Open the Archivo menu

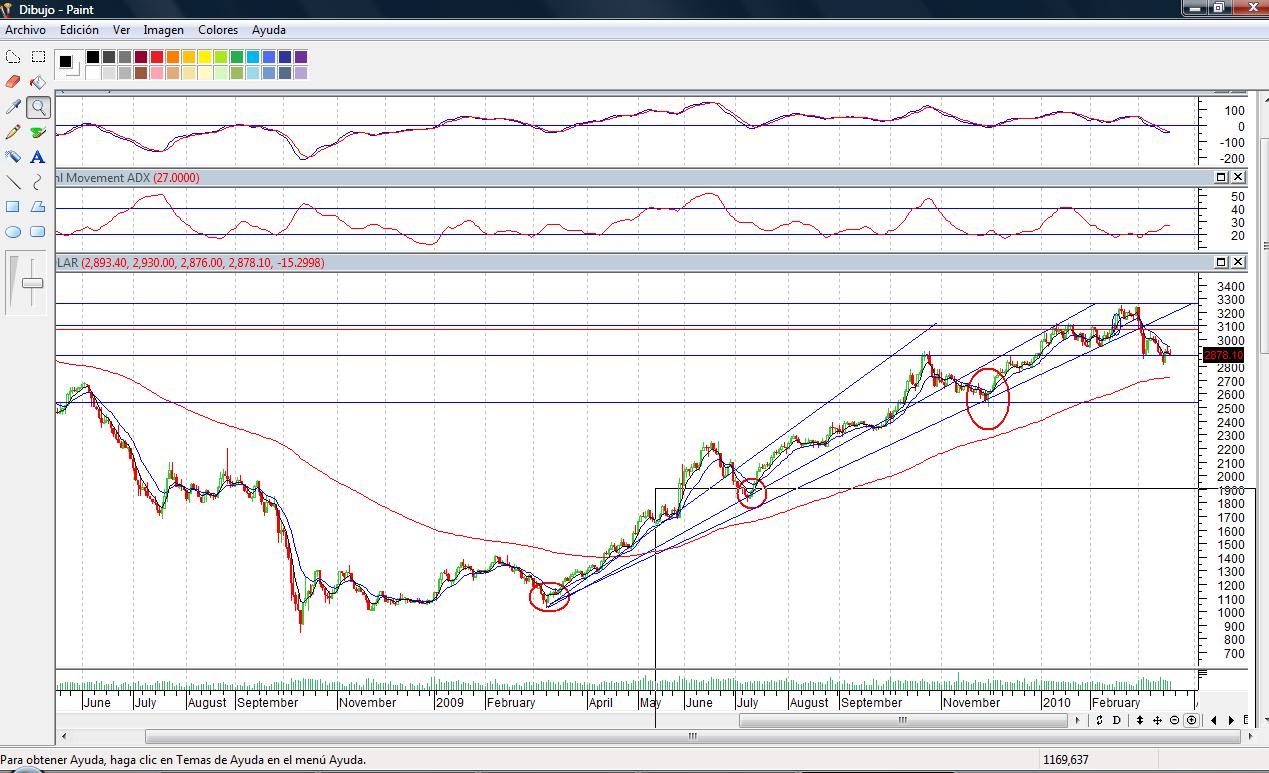(25, 30)
